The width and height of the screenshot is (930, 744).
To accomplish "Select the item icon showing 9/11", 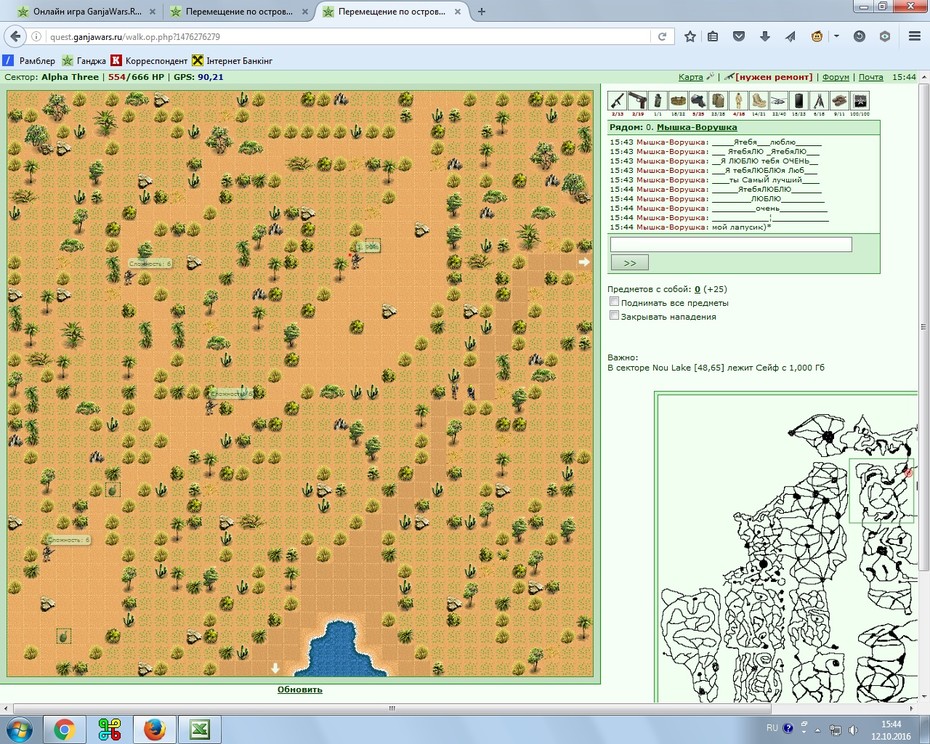I will tap(839, 101).
